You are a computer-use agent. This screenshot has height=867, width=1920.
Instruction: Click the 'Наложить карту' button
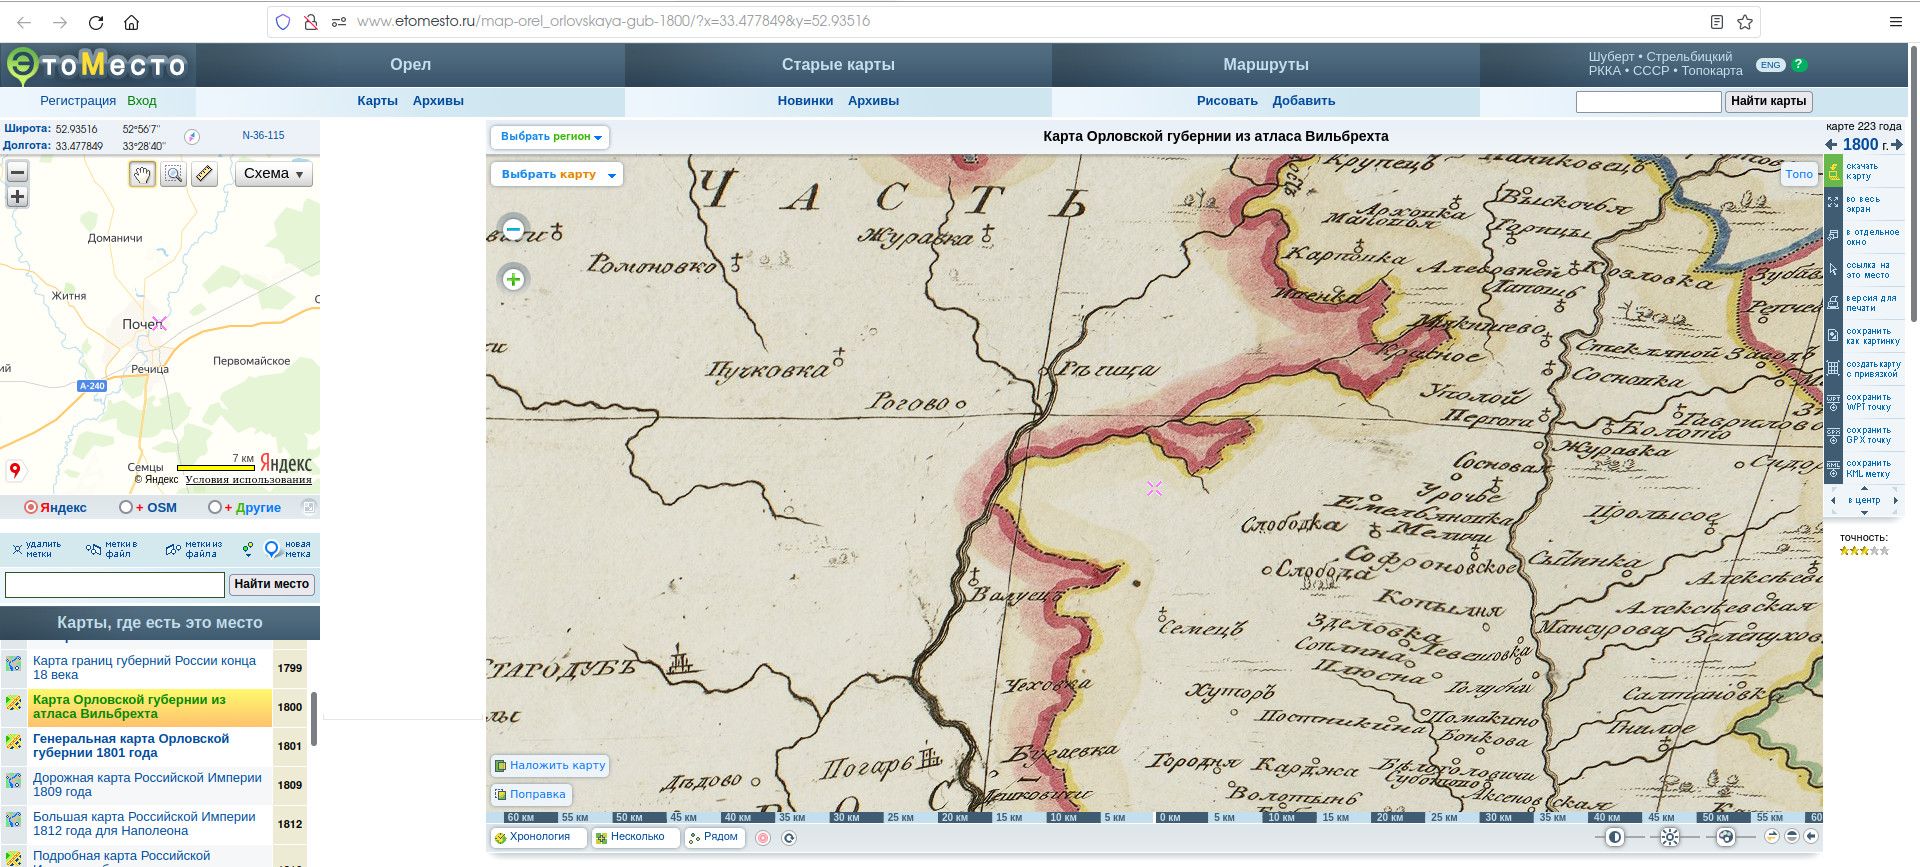[x=550, y=766]
